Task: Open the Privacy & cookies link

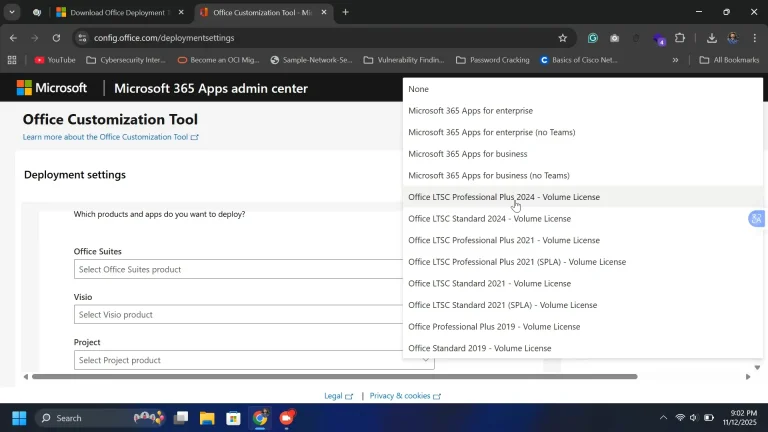Action: click(x=405, y=396)
